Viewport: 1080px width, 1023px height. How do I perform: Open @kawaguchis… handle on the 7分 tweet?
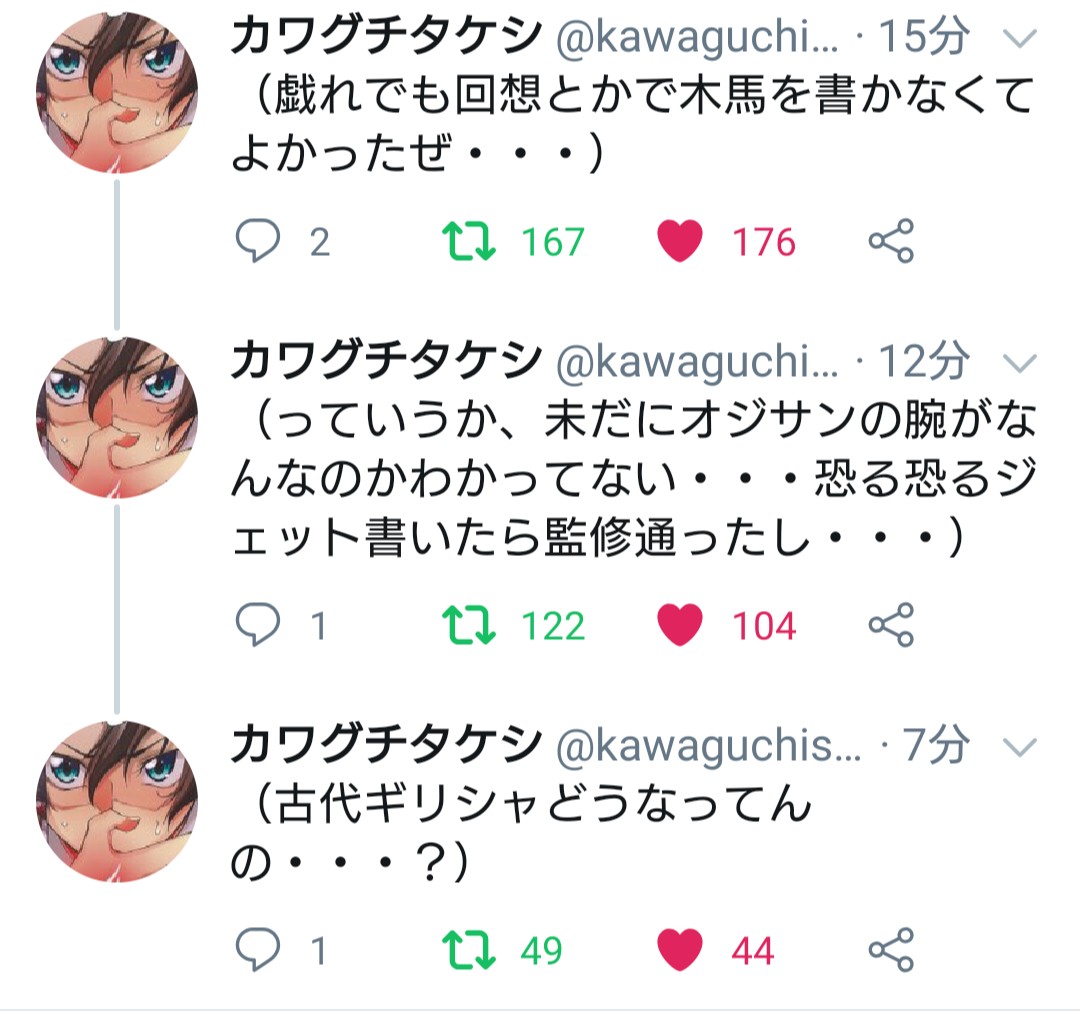point(709,747)
